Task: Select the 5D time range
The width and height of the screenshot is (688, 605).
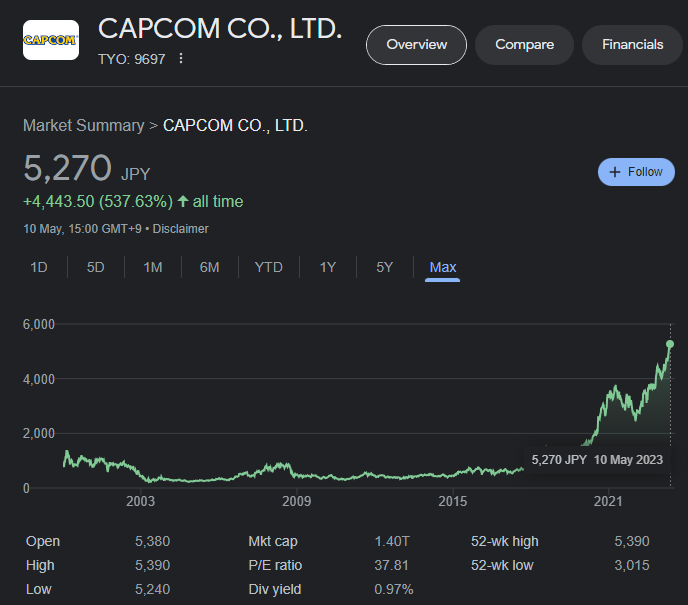Action: click(x=96, y=267)
